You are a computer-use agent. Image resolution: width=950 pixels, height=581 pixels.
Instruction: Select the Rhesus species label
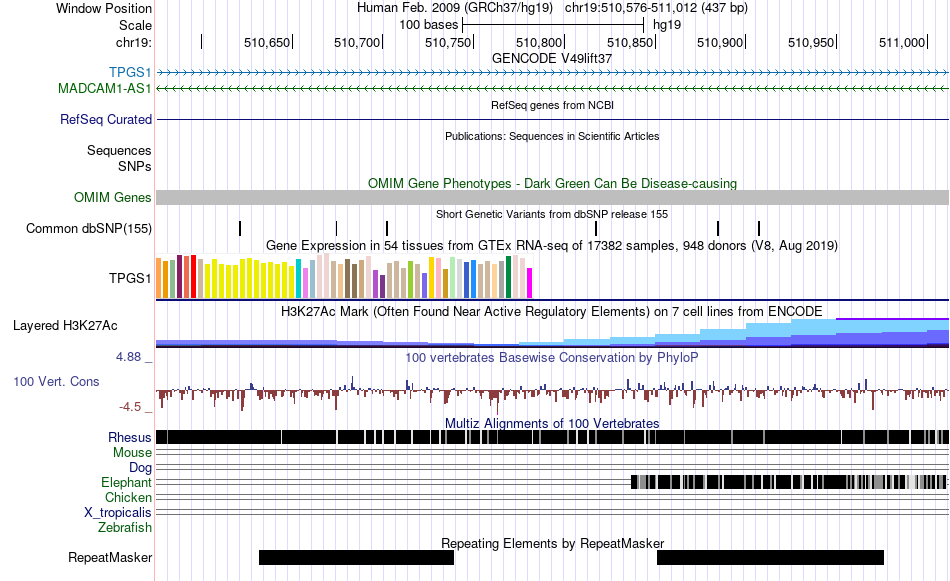tap(129, 437)
